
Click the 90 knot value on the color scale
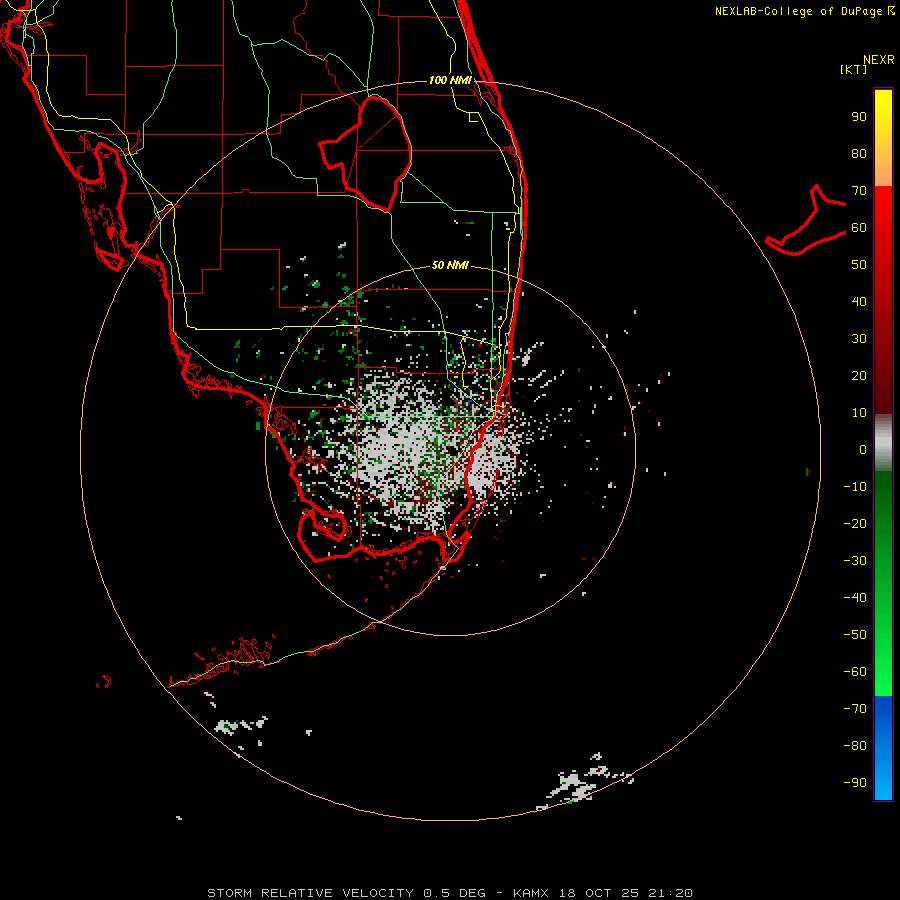(x=859, y=117)
